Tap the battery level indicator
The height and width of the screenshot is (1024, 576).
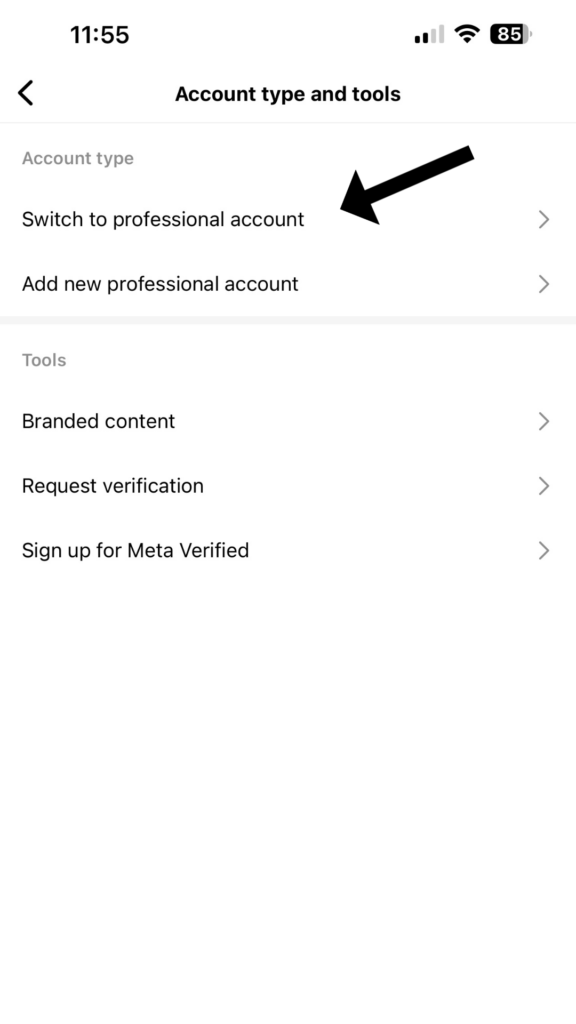tap(511, 33)
